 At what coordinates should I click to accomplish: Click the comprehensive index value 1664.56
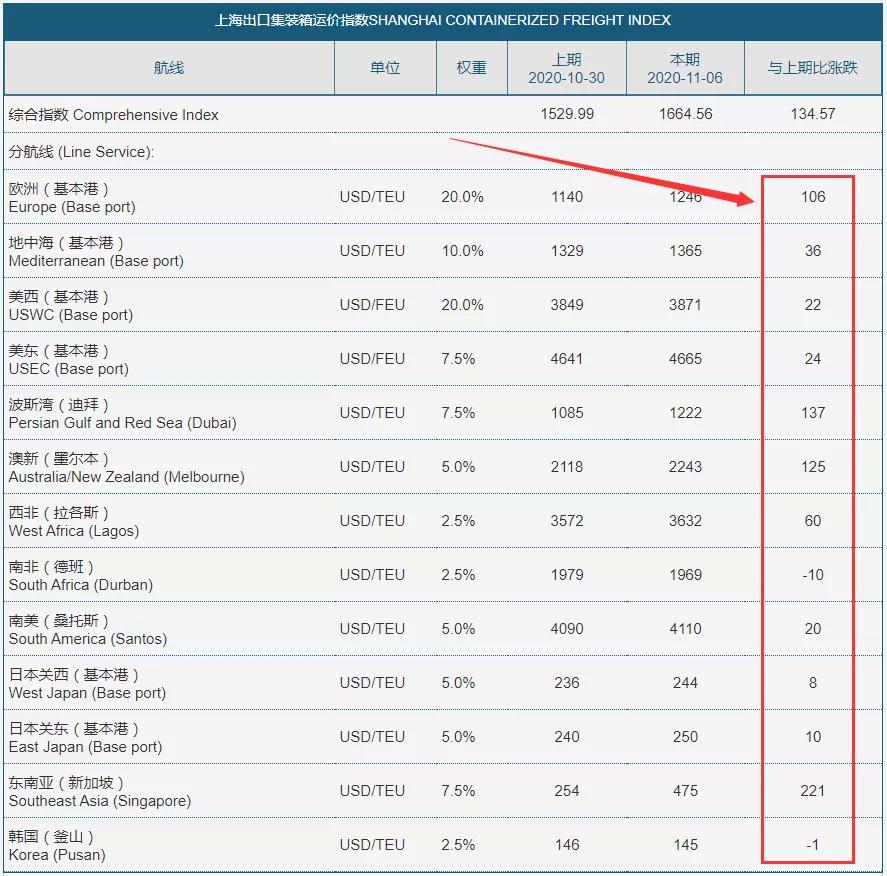tap(685, 114)
